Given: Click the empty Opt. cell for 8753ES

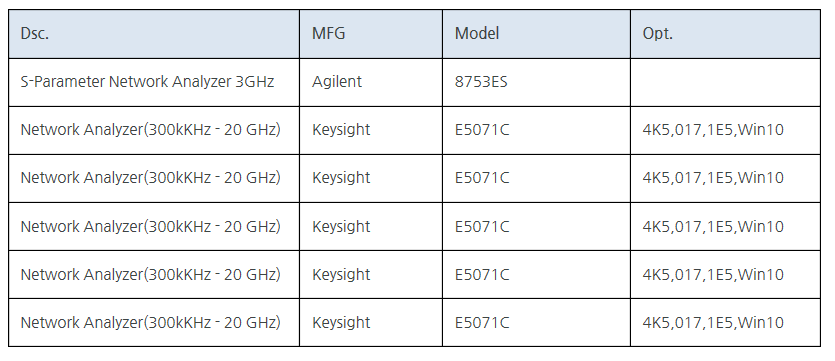Looking at the screenshot, I should (725, 82).
